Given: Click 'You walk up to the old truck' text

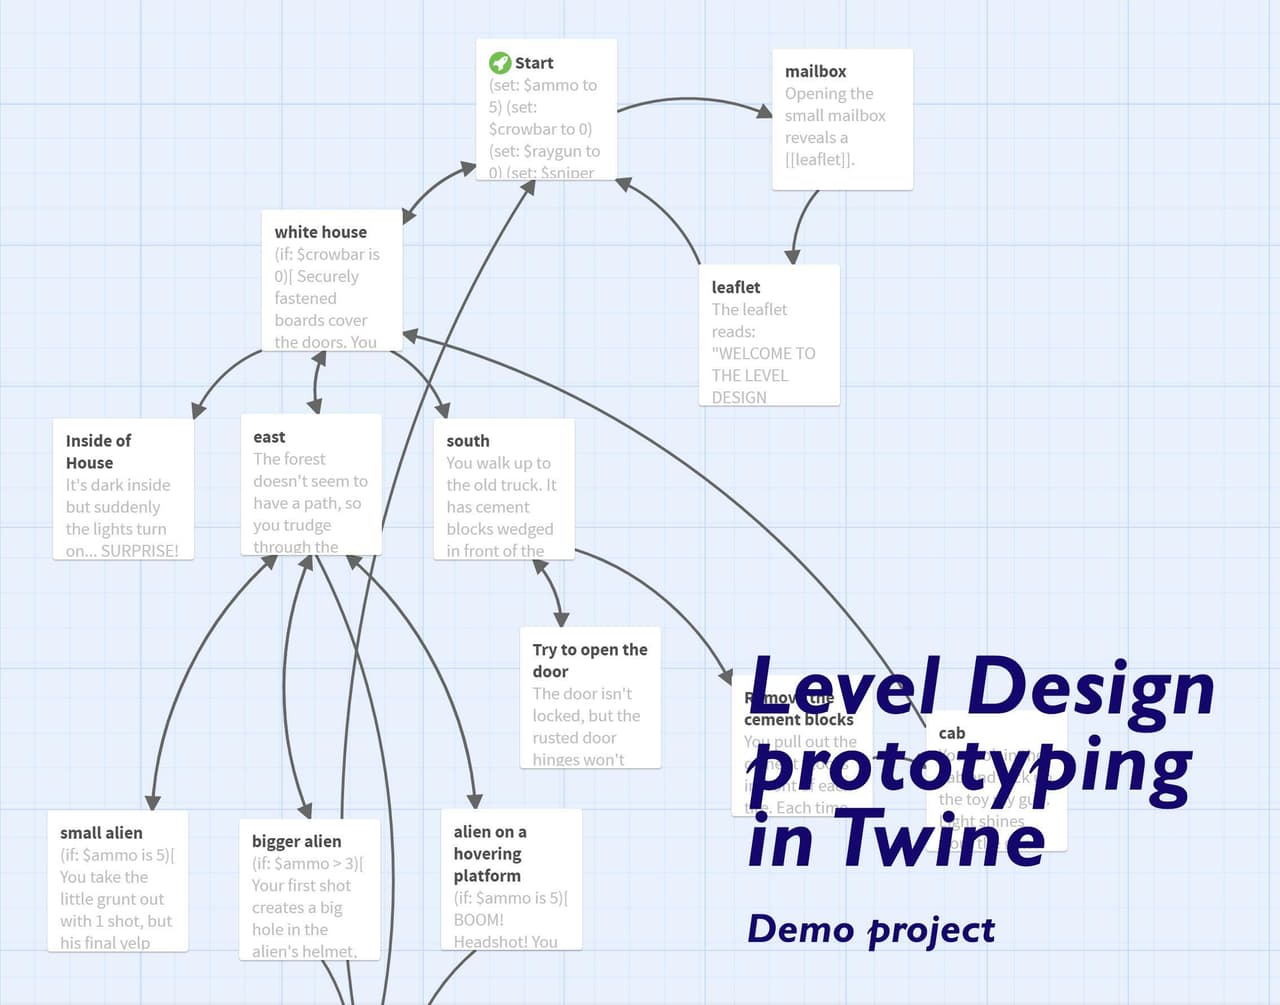Looking at the screenshot, I should tap(501, 474).
